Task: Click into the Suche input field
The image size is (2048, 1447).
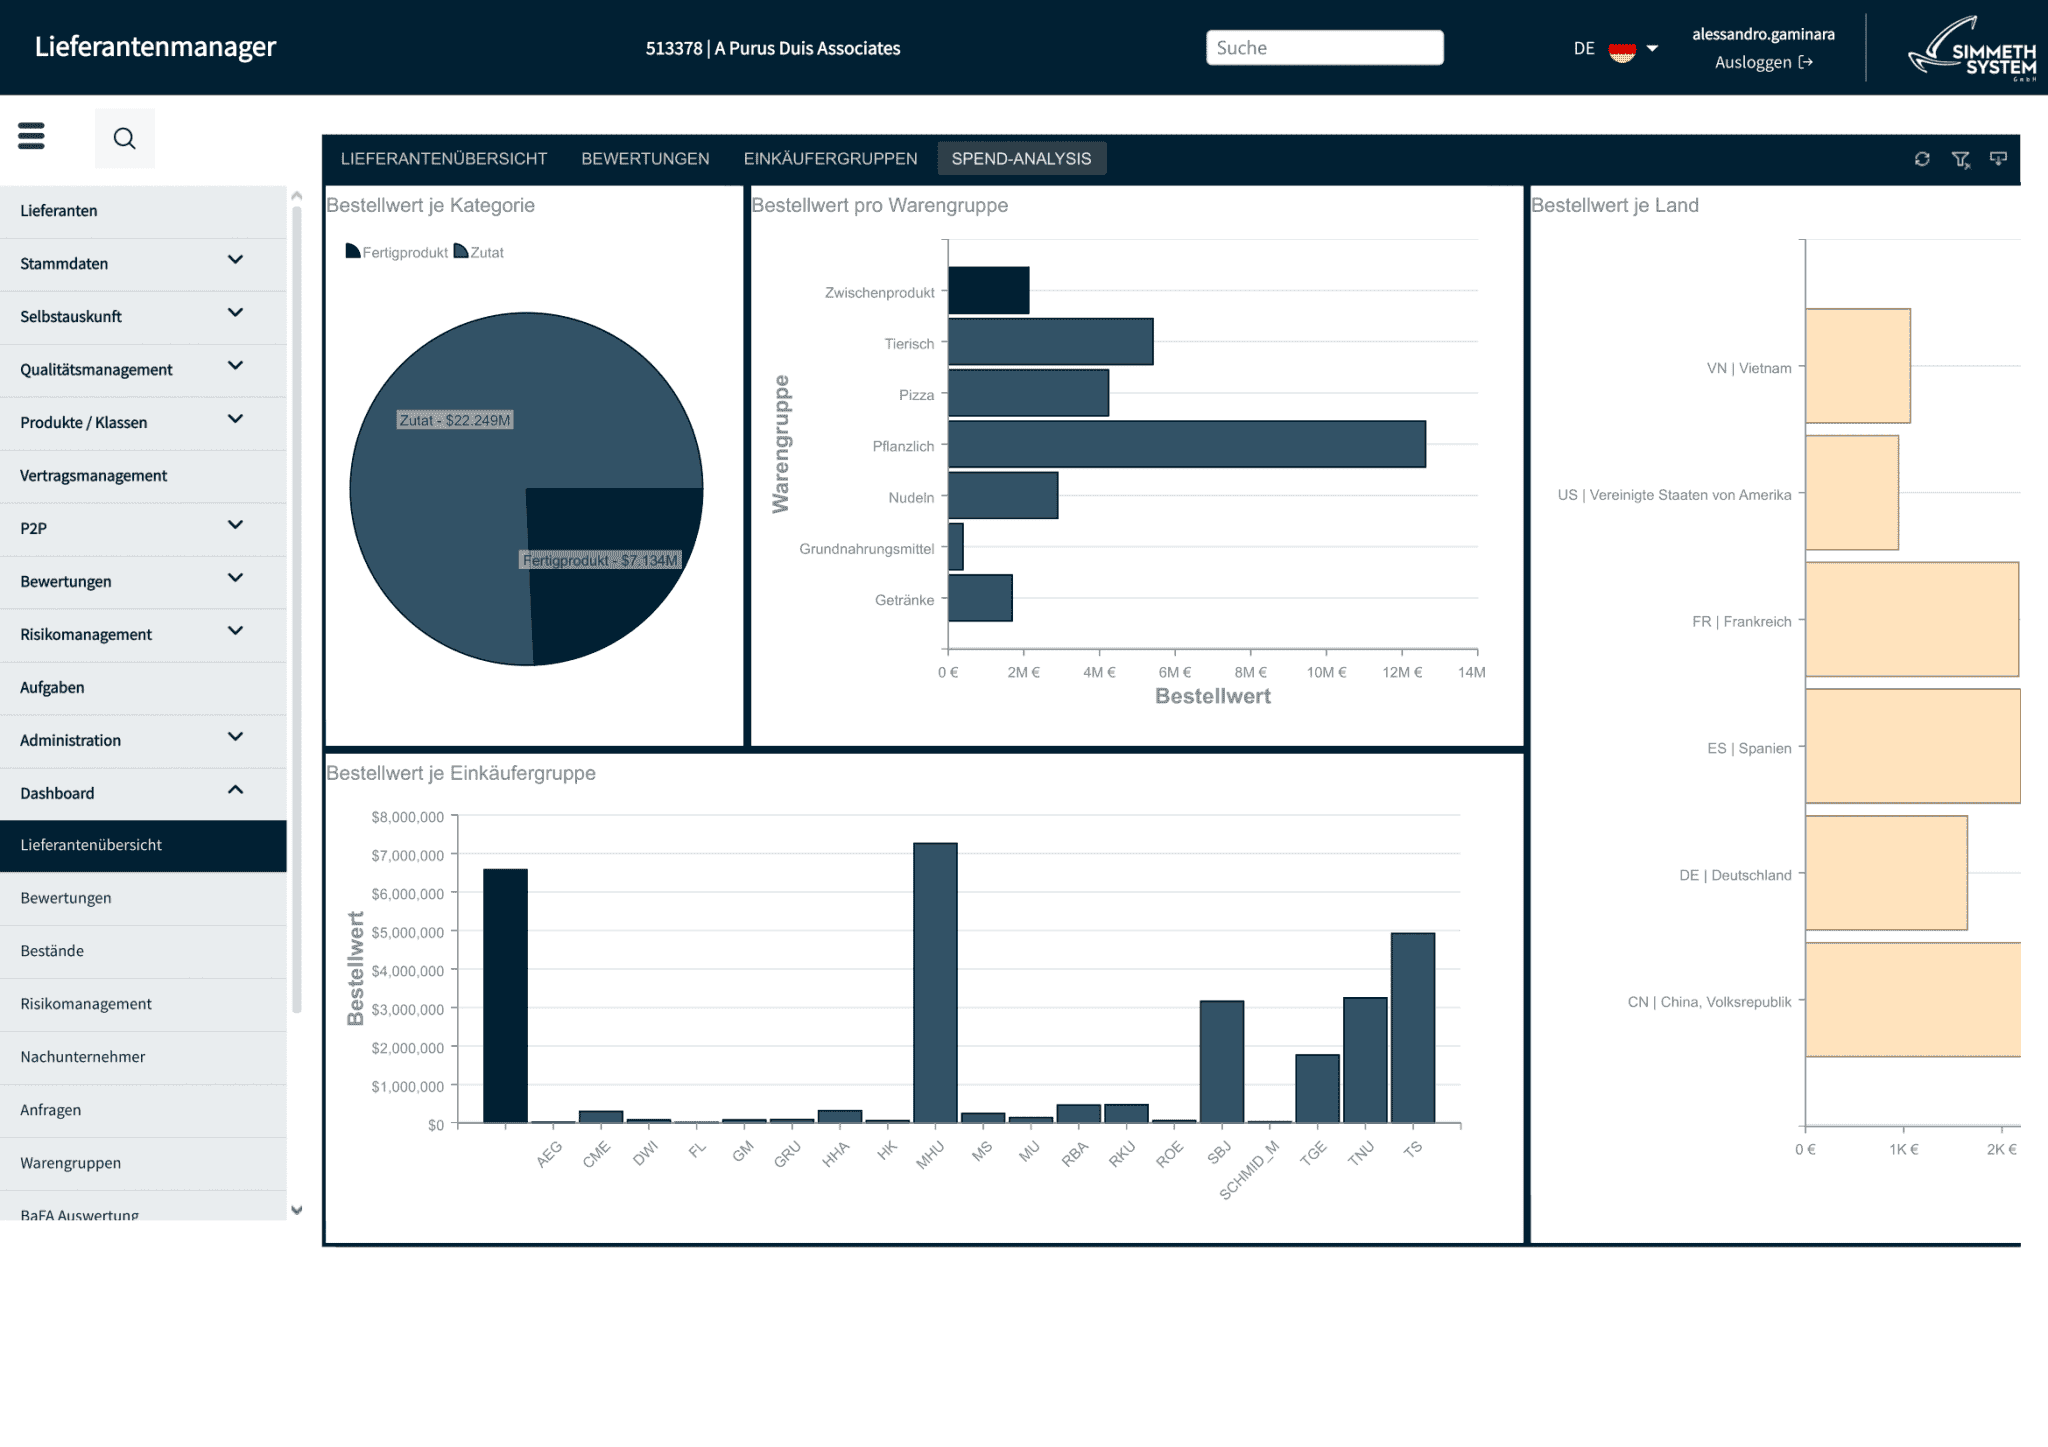Action: point(1324,48)
